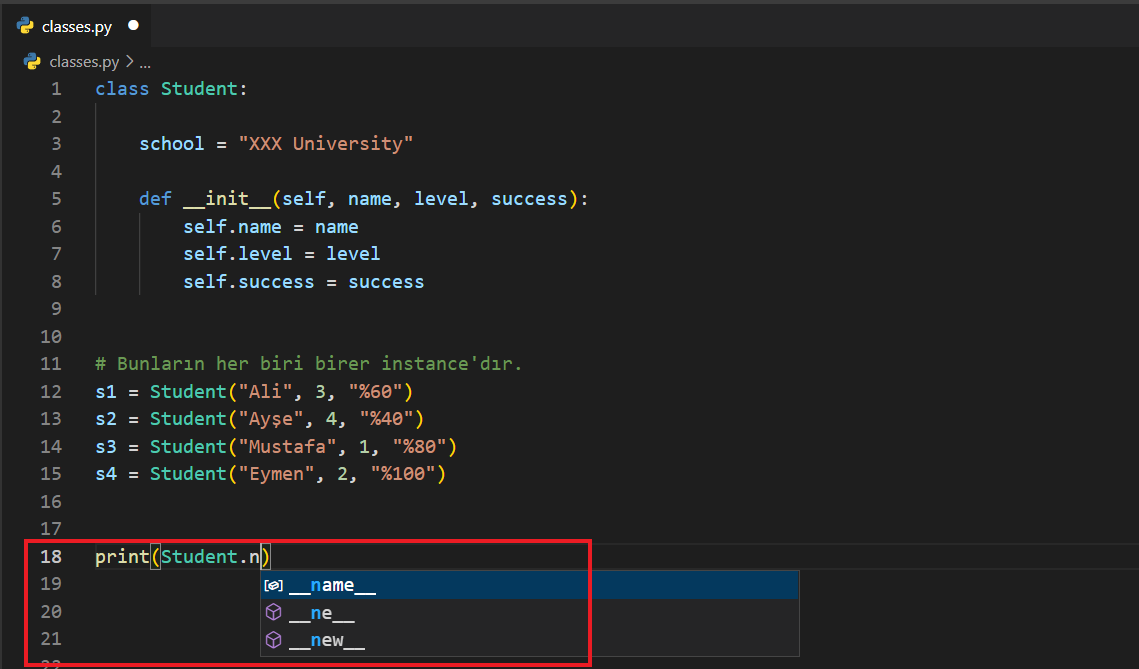Pick the __ne__ suggestion from the list
This screenshot has width=1139, height=669.
pyautogui.click(x=322, y=613)
